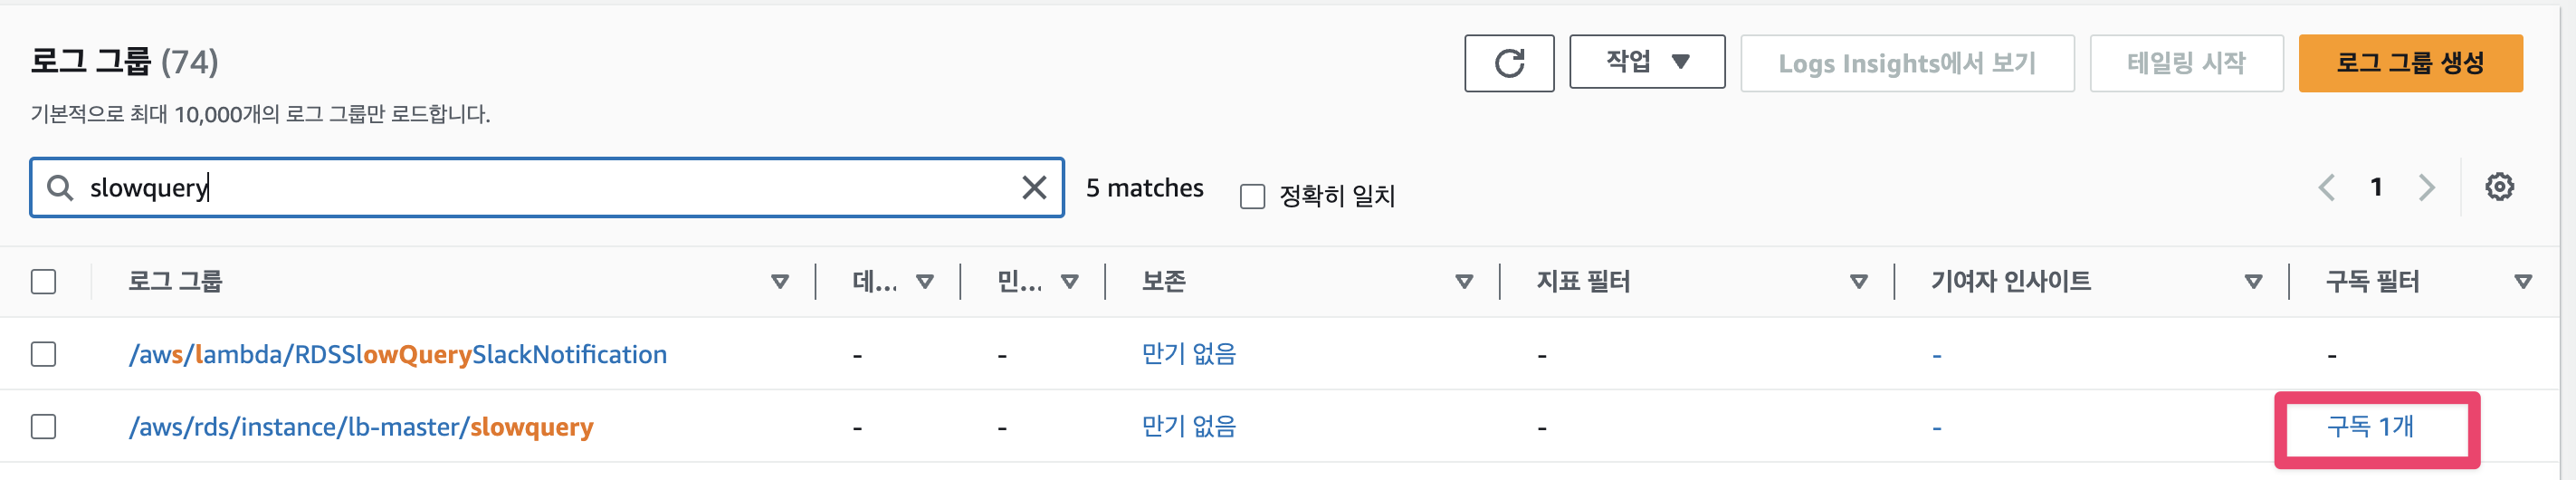This screenshot has height=480, width=2576.
Task: Sort by 지표 필터 column arrow
Action: pyautogui.click(x=1859, y=282)
